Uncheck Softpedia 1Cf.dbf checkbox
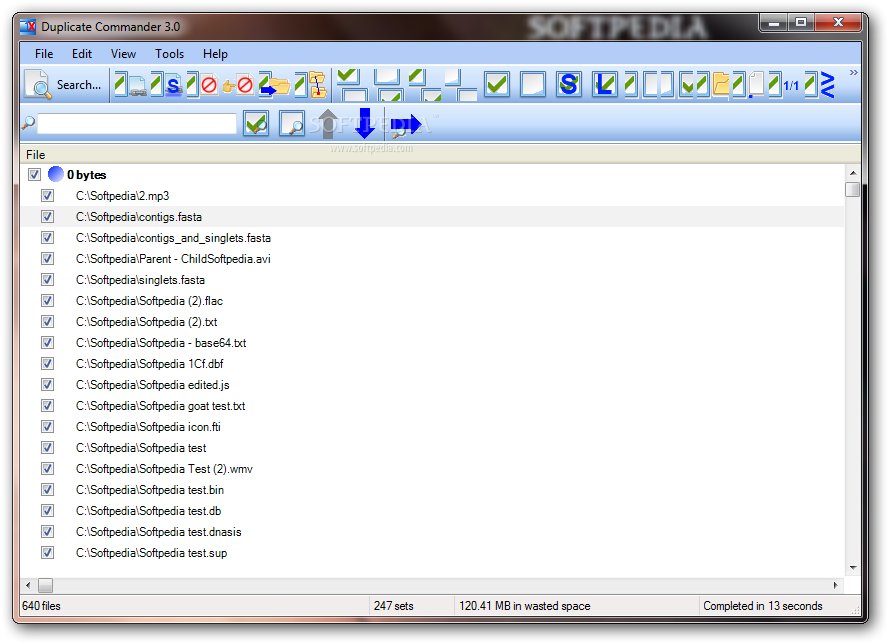 pos(48,363)
